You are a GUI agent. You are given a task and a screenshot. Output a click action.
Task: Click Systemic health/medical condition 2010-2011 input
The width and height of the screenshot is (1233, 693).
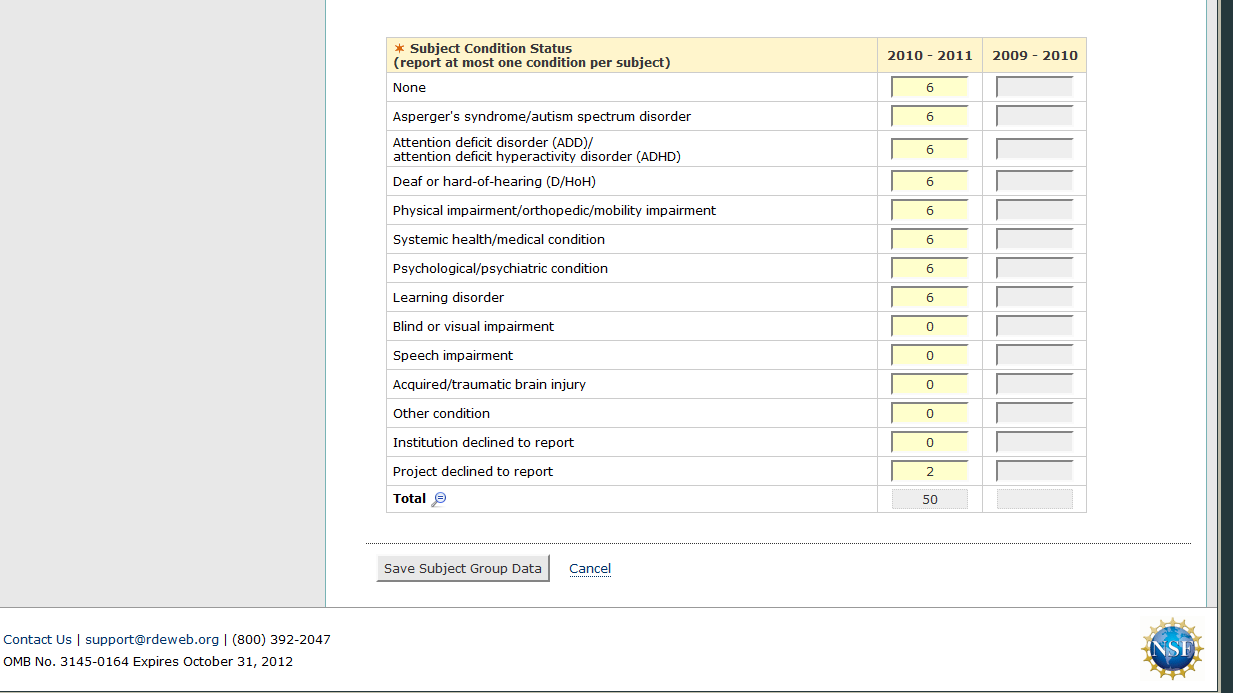929,240
